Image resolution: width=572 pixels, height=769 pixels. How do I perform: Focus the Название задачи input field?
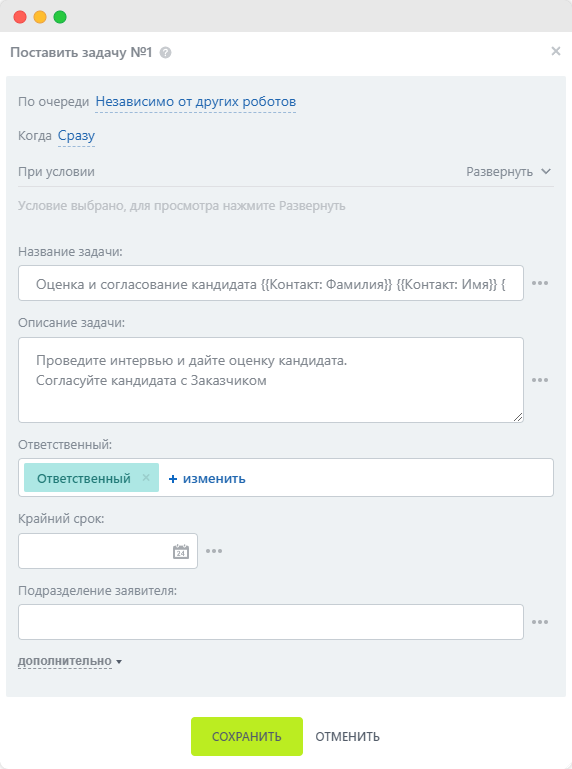point(271,283)
